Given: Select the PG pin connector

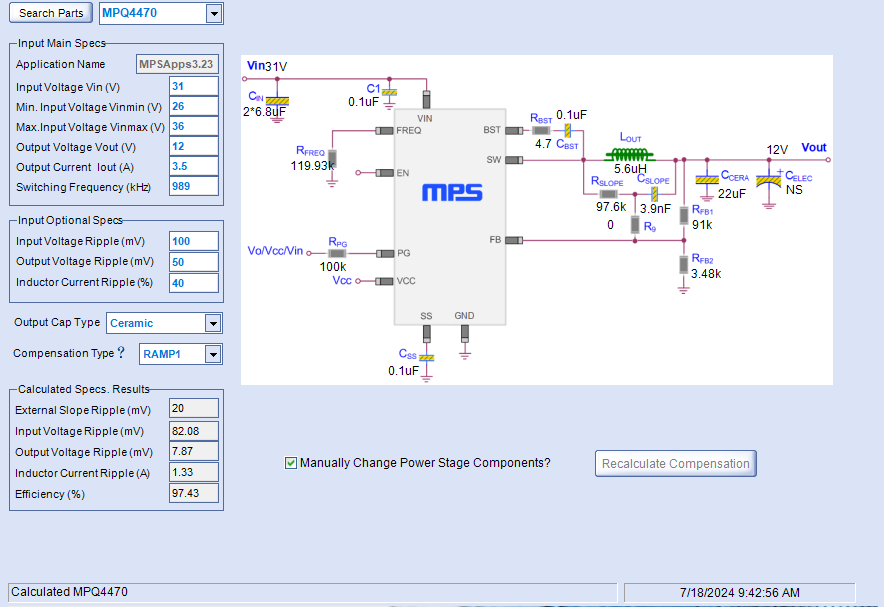Looking at the screenshot, I should coord(385,254).
